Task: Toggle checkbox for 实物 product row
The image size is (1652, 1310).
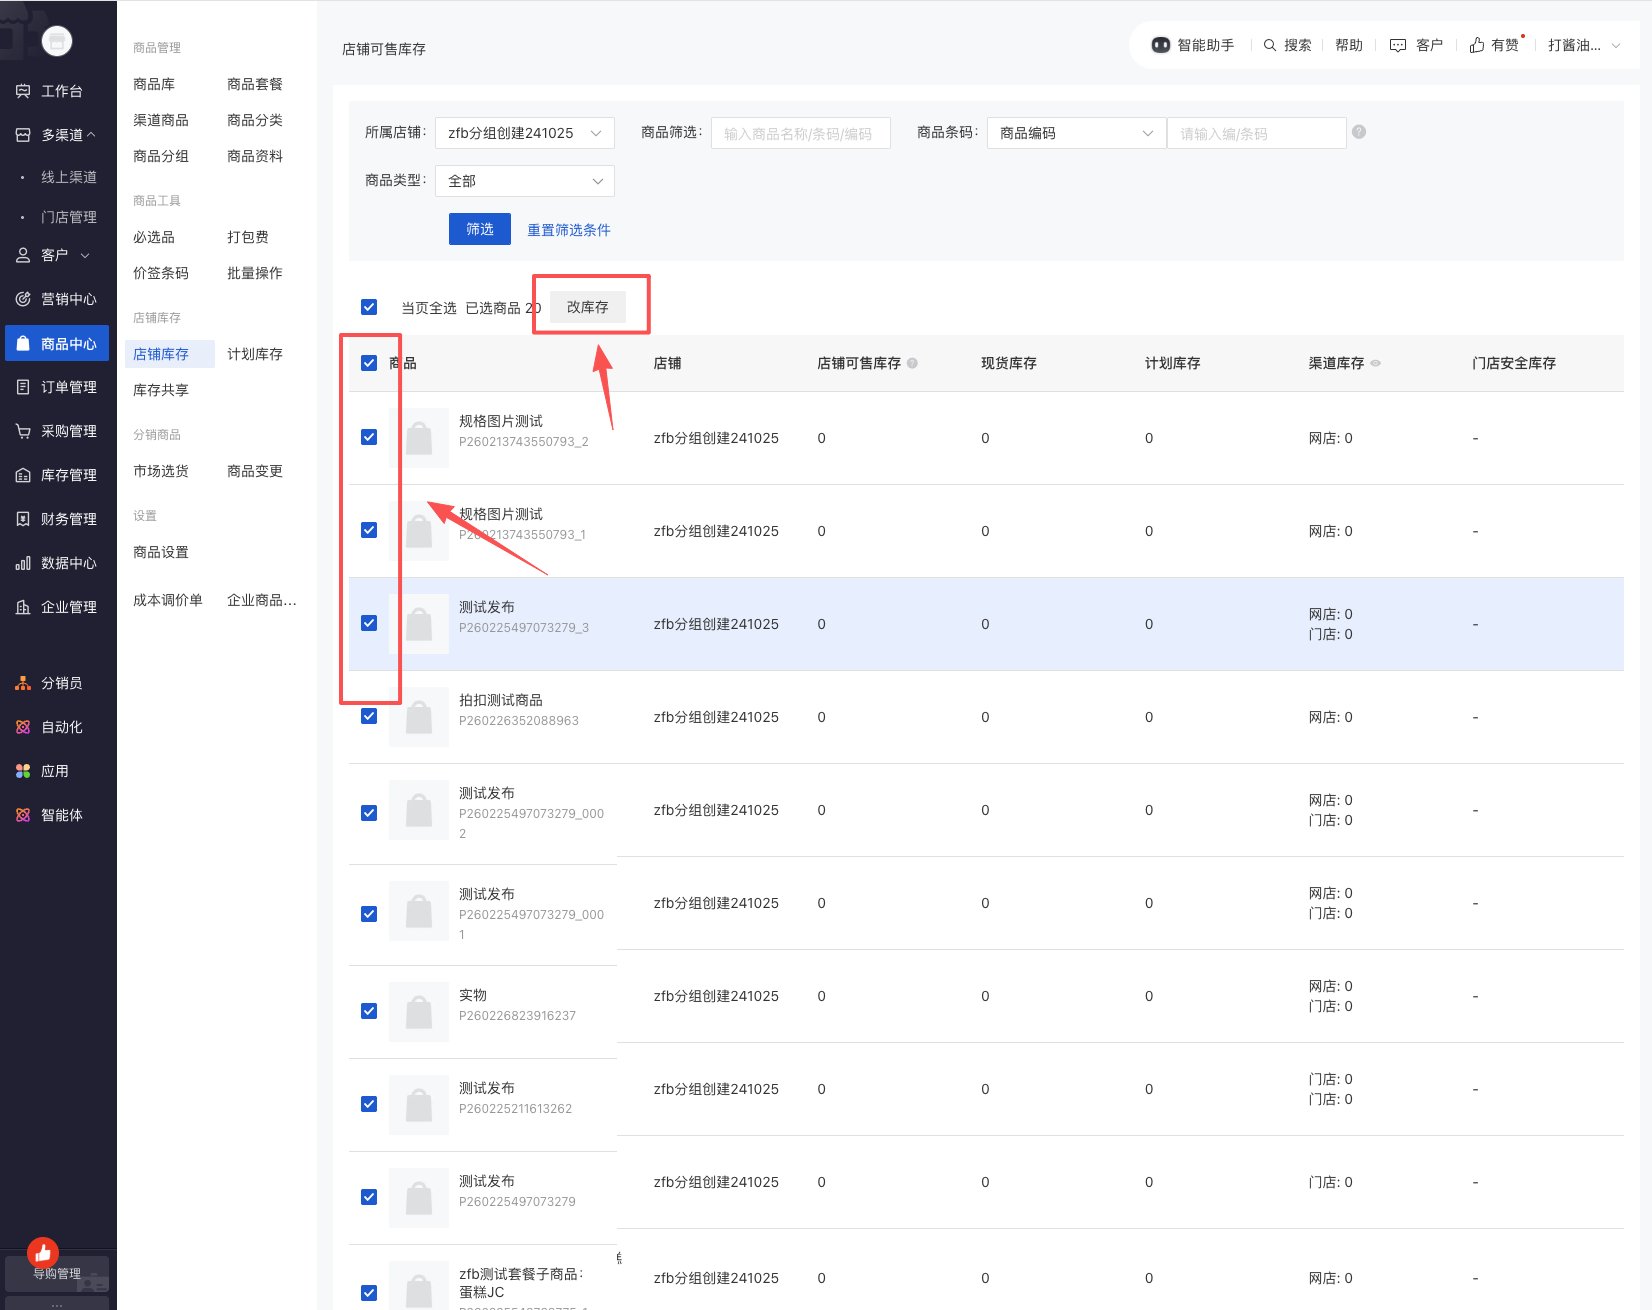Action: [369, 1011]
